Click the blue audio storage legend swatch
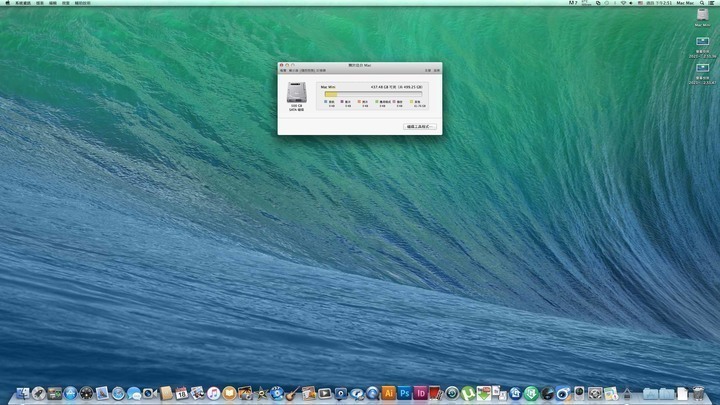Screen dimensions: 720x405 tap(326, 101)
